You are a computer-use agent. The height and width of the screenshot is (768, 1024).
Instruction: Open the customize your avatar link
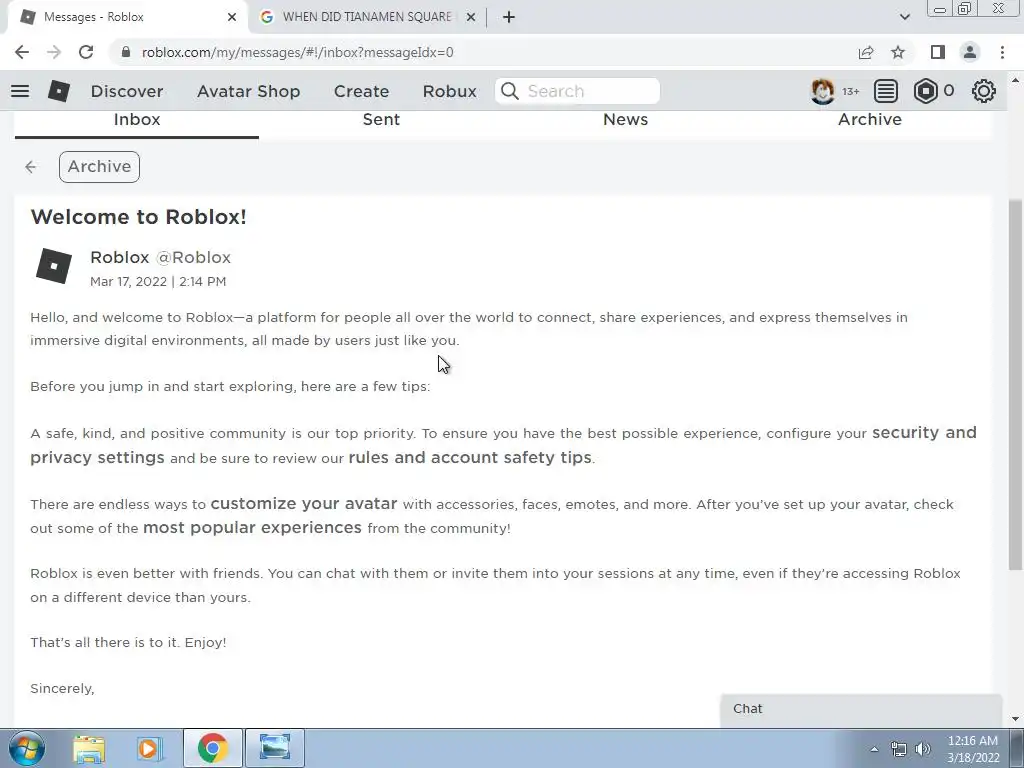(304, 504)
